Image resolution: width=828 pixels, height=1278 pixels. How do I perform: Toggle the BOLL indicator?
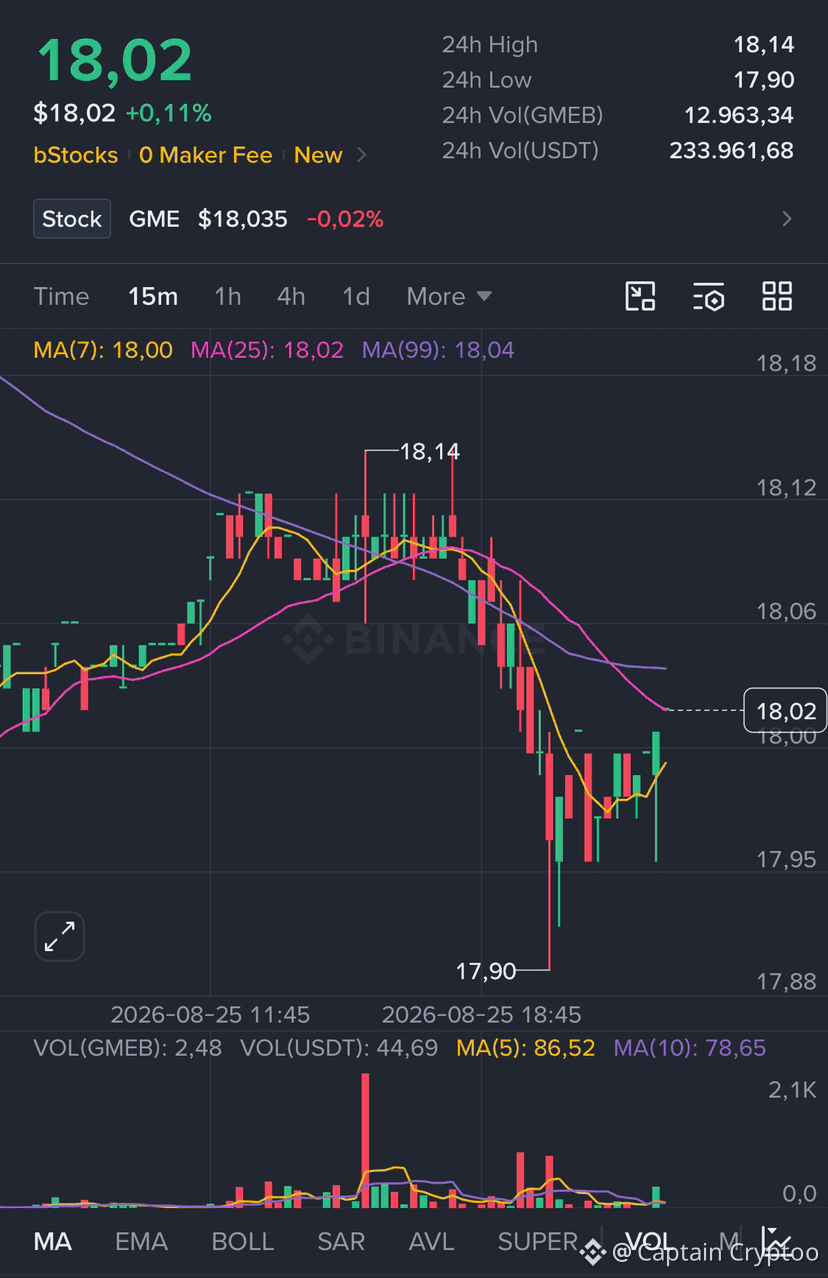242,1241
